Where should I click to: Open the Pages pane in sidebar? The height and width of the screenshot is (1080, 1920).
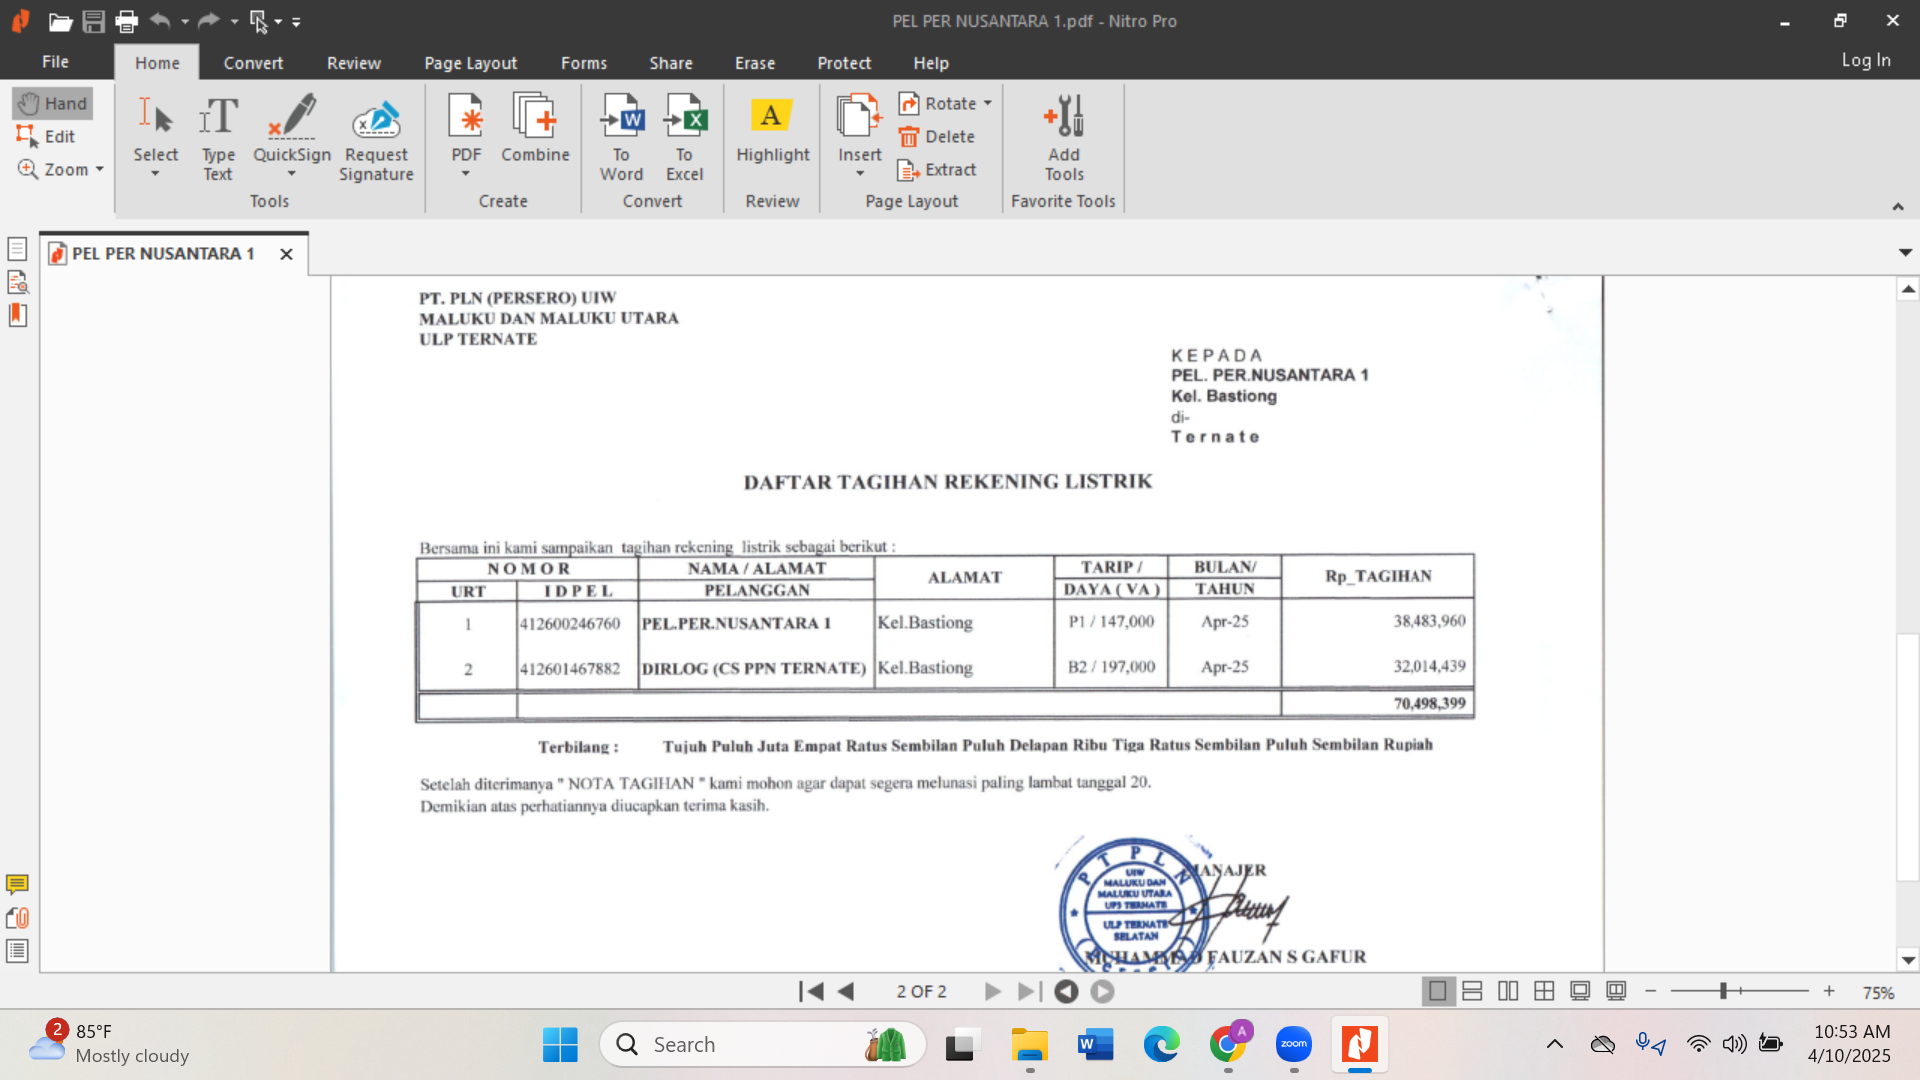click(17, 248)
